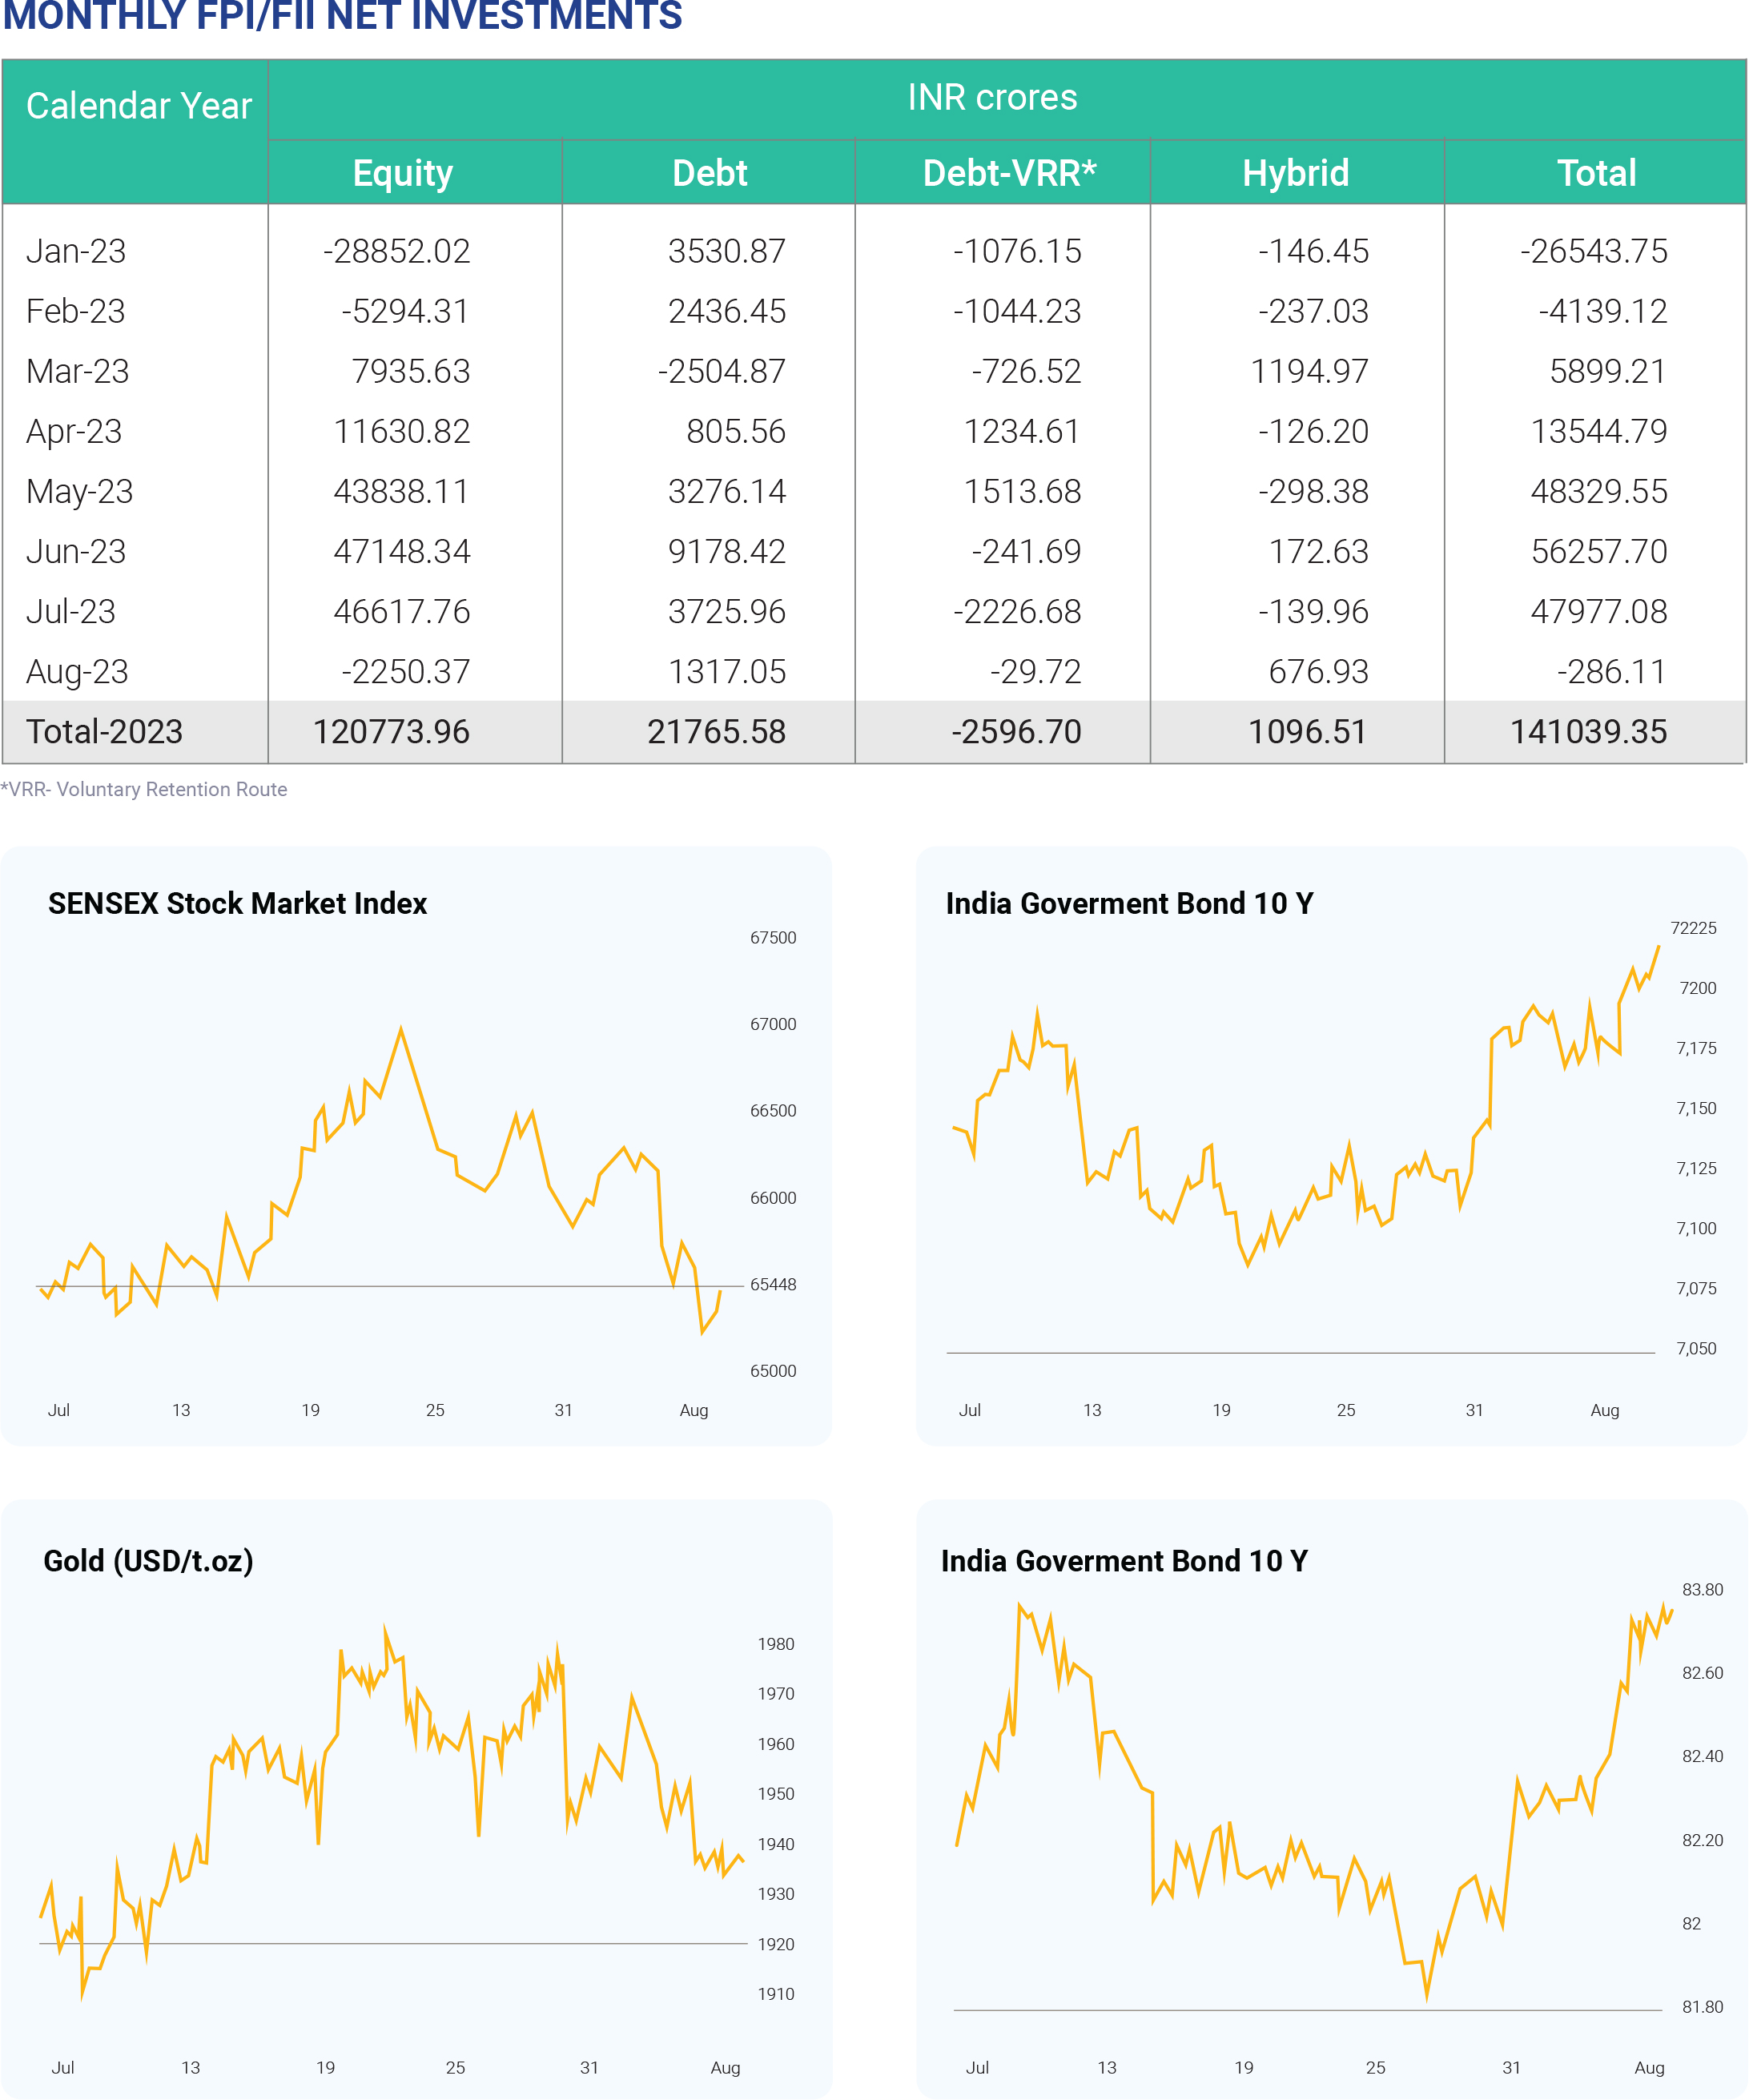Click the Equity column header
This screenshot has width=1749, height=2100.
[403, 173]
